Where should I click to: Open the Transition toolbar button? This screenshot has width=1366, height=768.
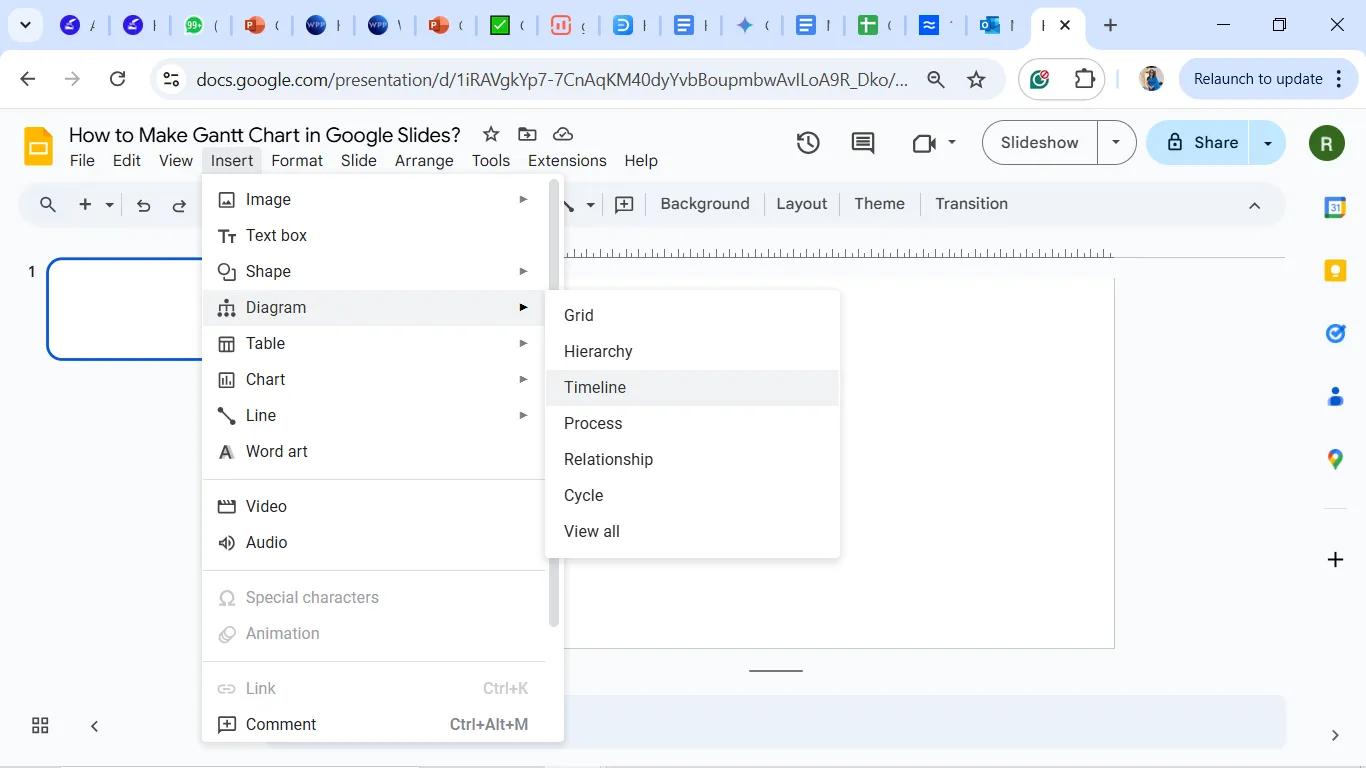click(972, 204)
